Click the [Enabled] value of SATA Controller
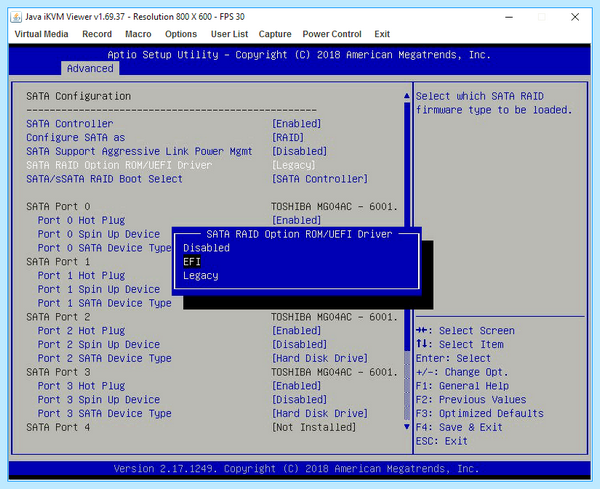The height and width of the screenshot is (489, 600). [296, 124]
